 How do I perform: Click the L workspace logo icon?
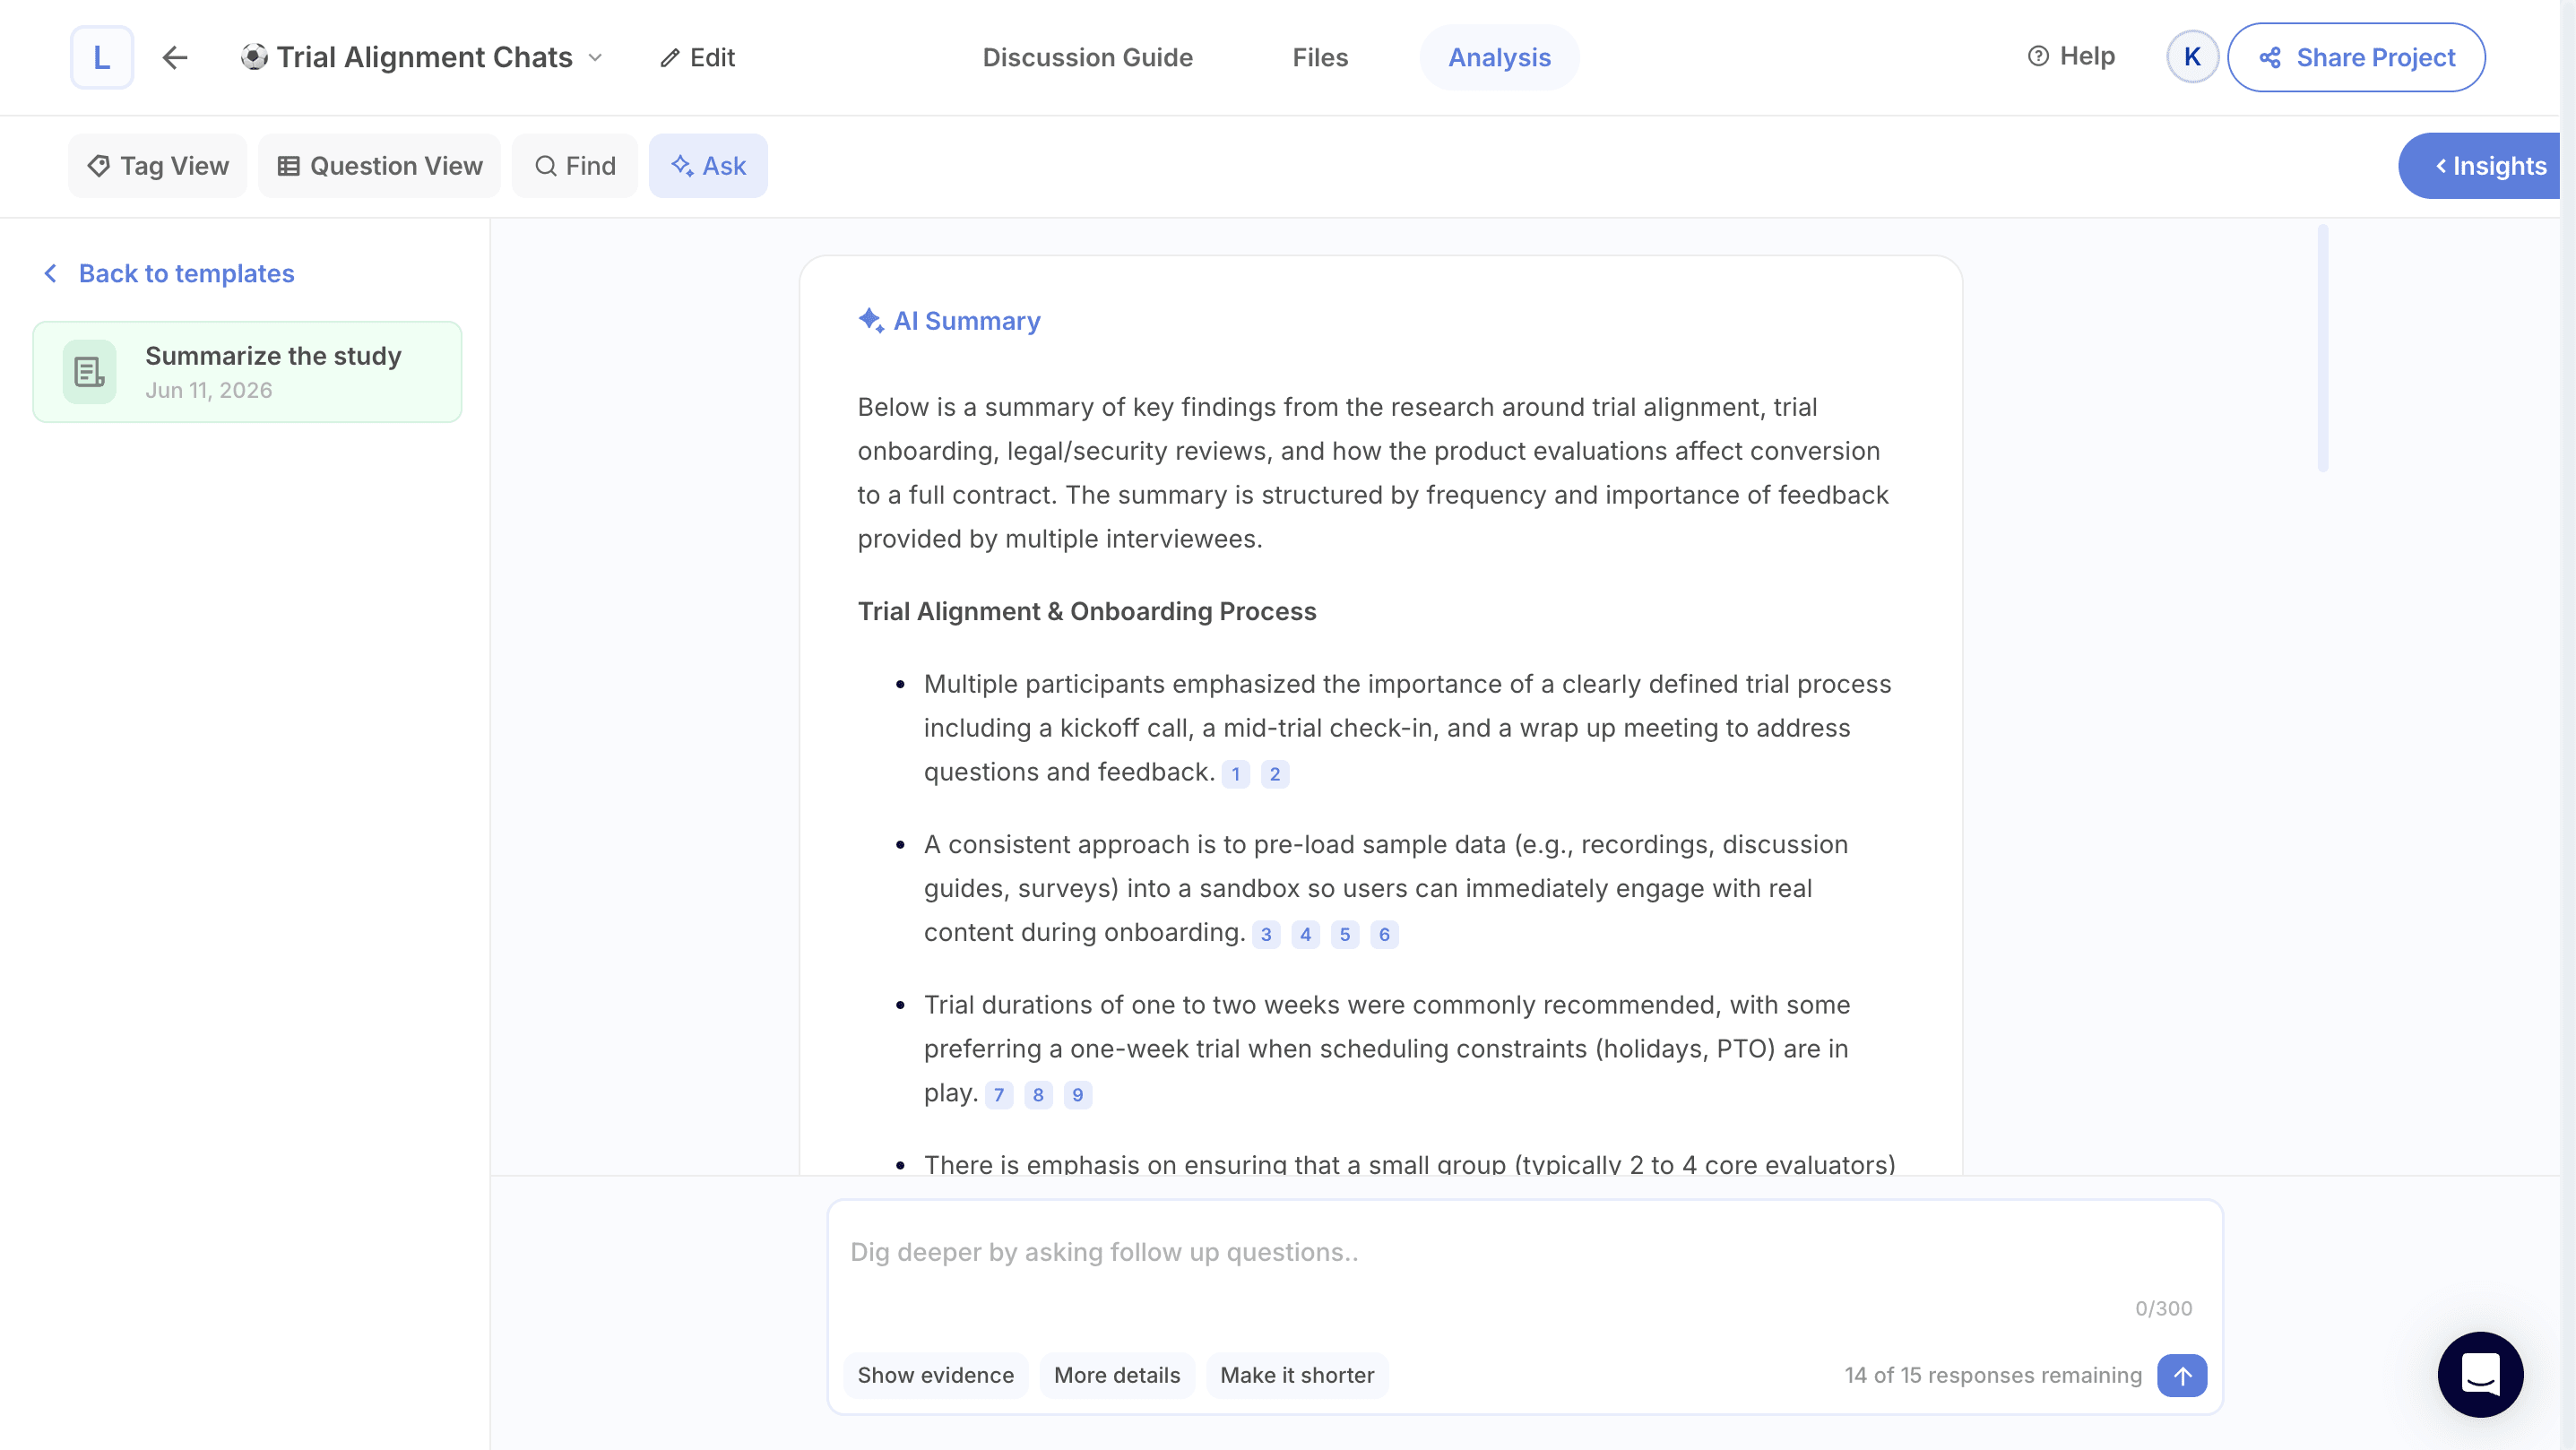[x=101, y=57]
